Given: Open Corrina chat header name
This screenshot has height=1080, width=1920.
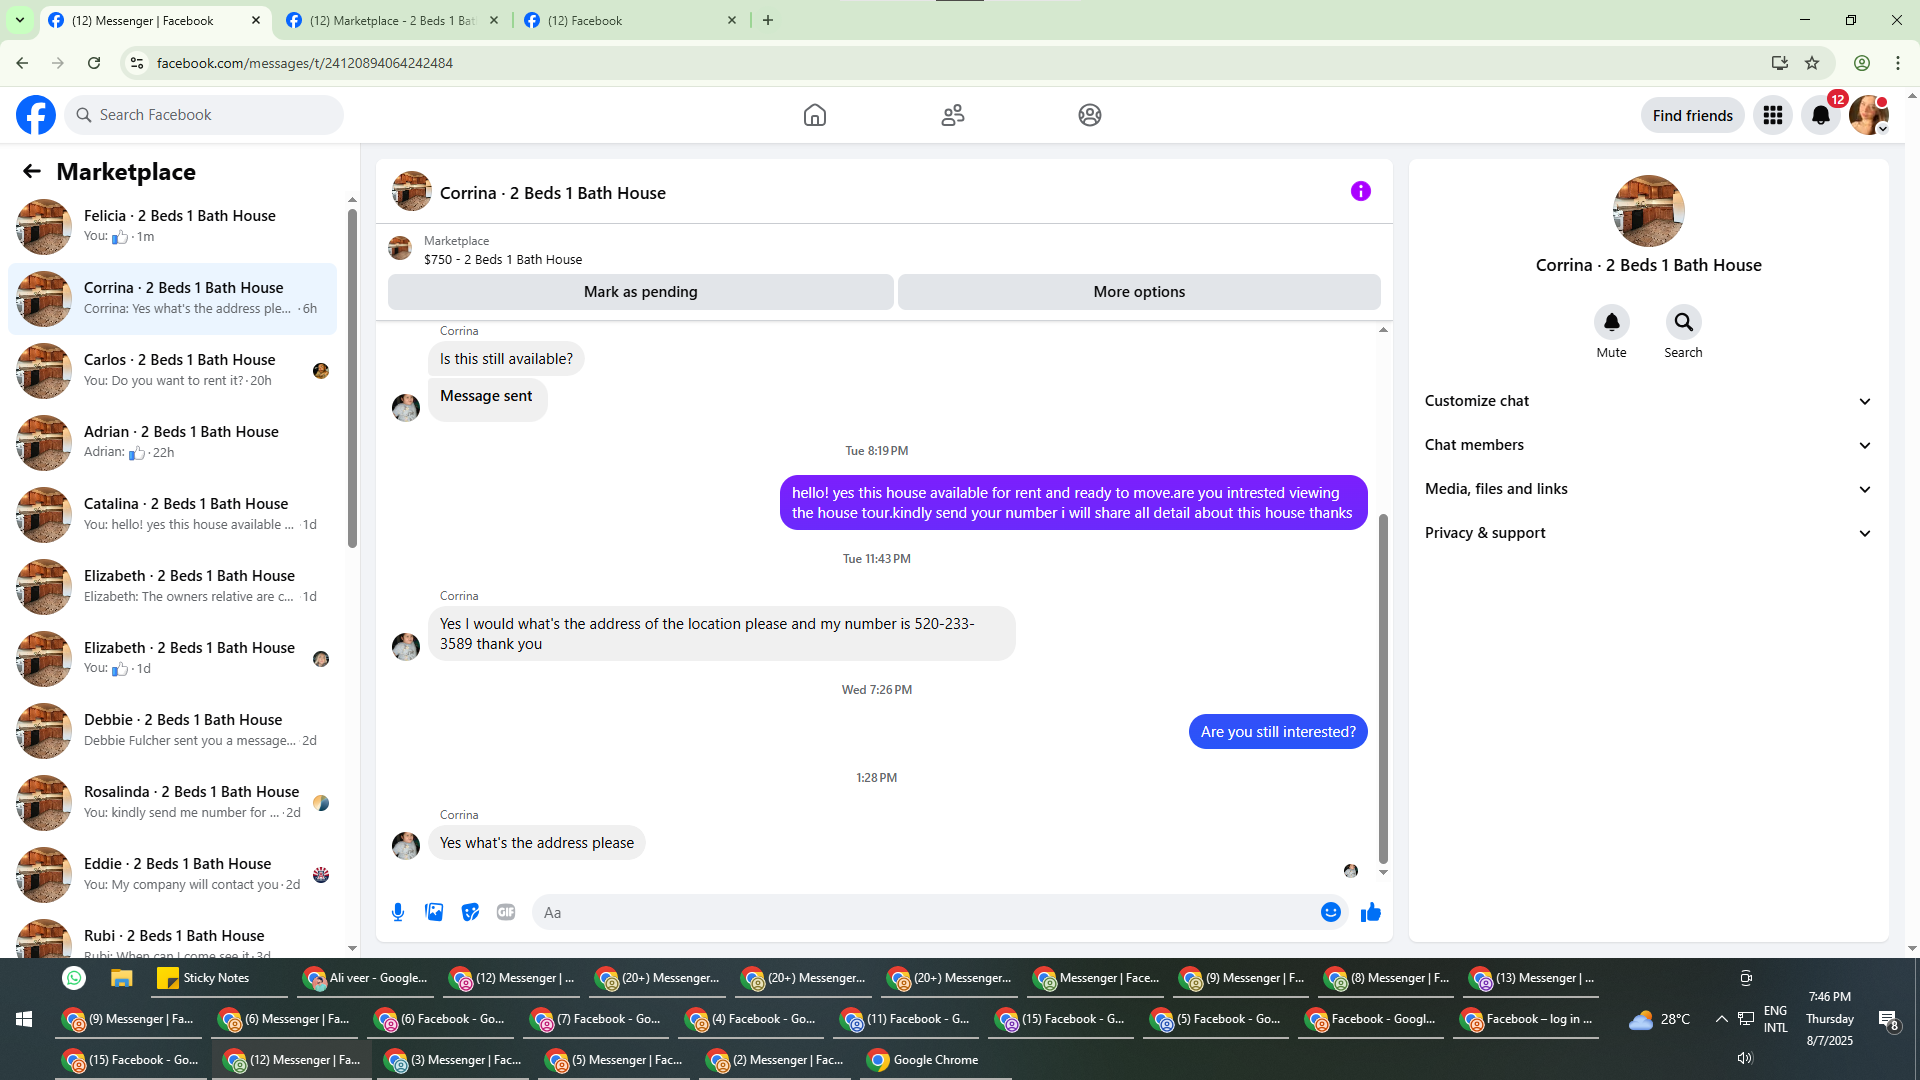Looking at the screenshot, I should pyautogui.click(x=553, y=193).
